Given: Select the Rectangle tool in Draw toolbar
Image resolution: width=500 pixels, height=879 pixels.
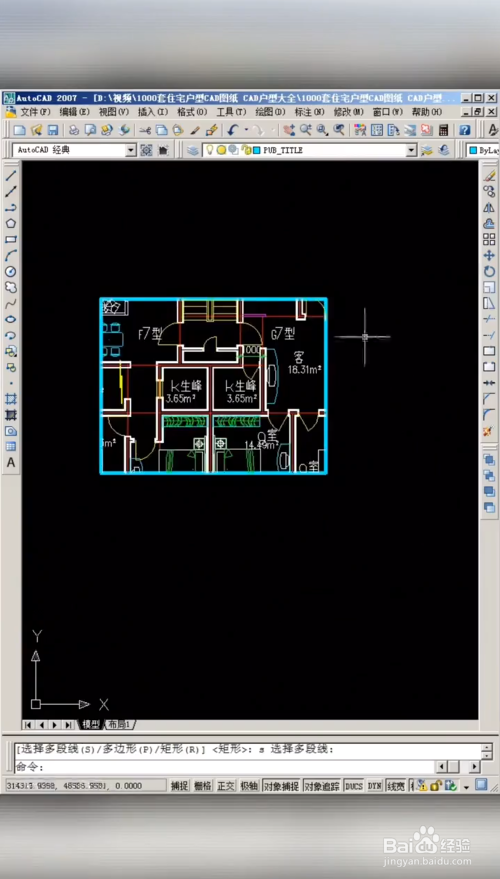Looking at the screenshot, I should click(x=11, y=239).
